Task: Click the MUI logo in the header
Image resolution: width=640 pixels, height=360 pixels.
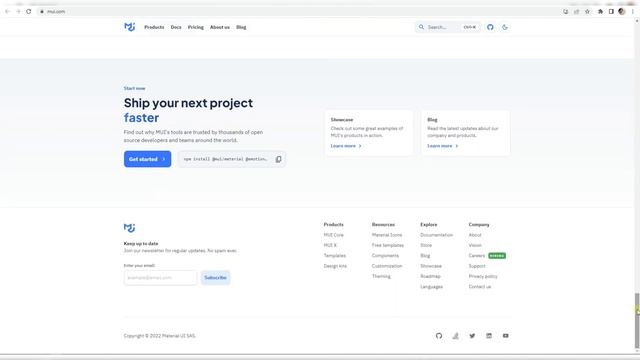Action: click(129, 27)
